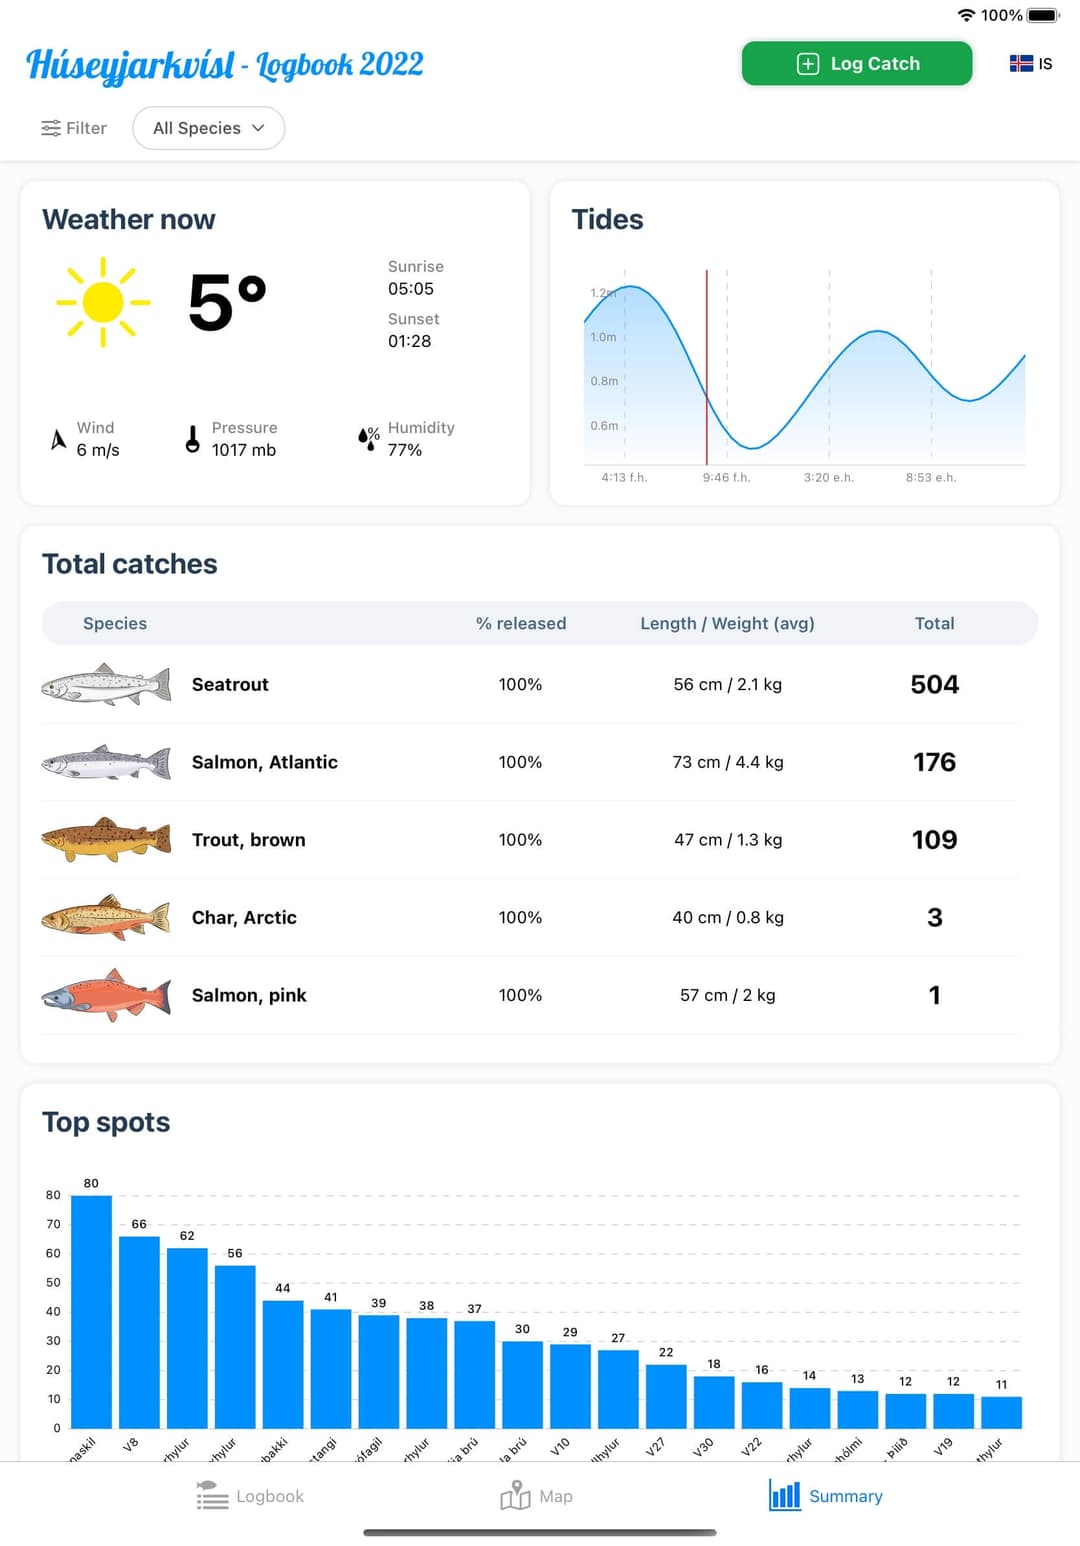This screenshot has height=1546, width=1080.
Task: Select the Seatrout fish image
Action: 106,685
